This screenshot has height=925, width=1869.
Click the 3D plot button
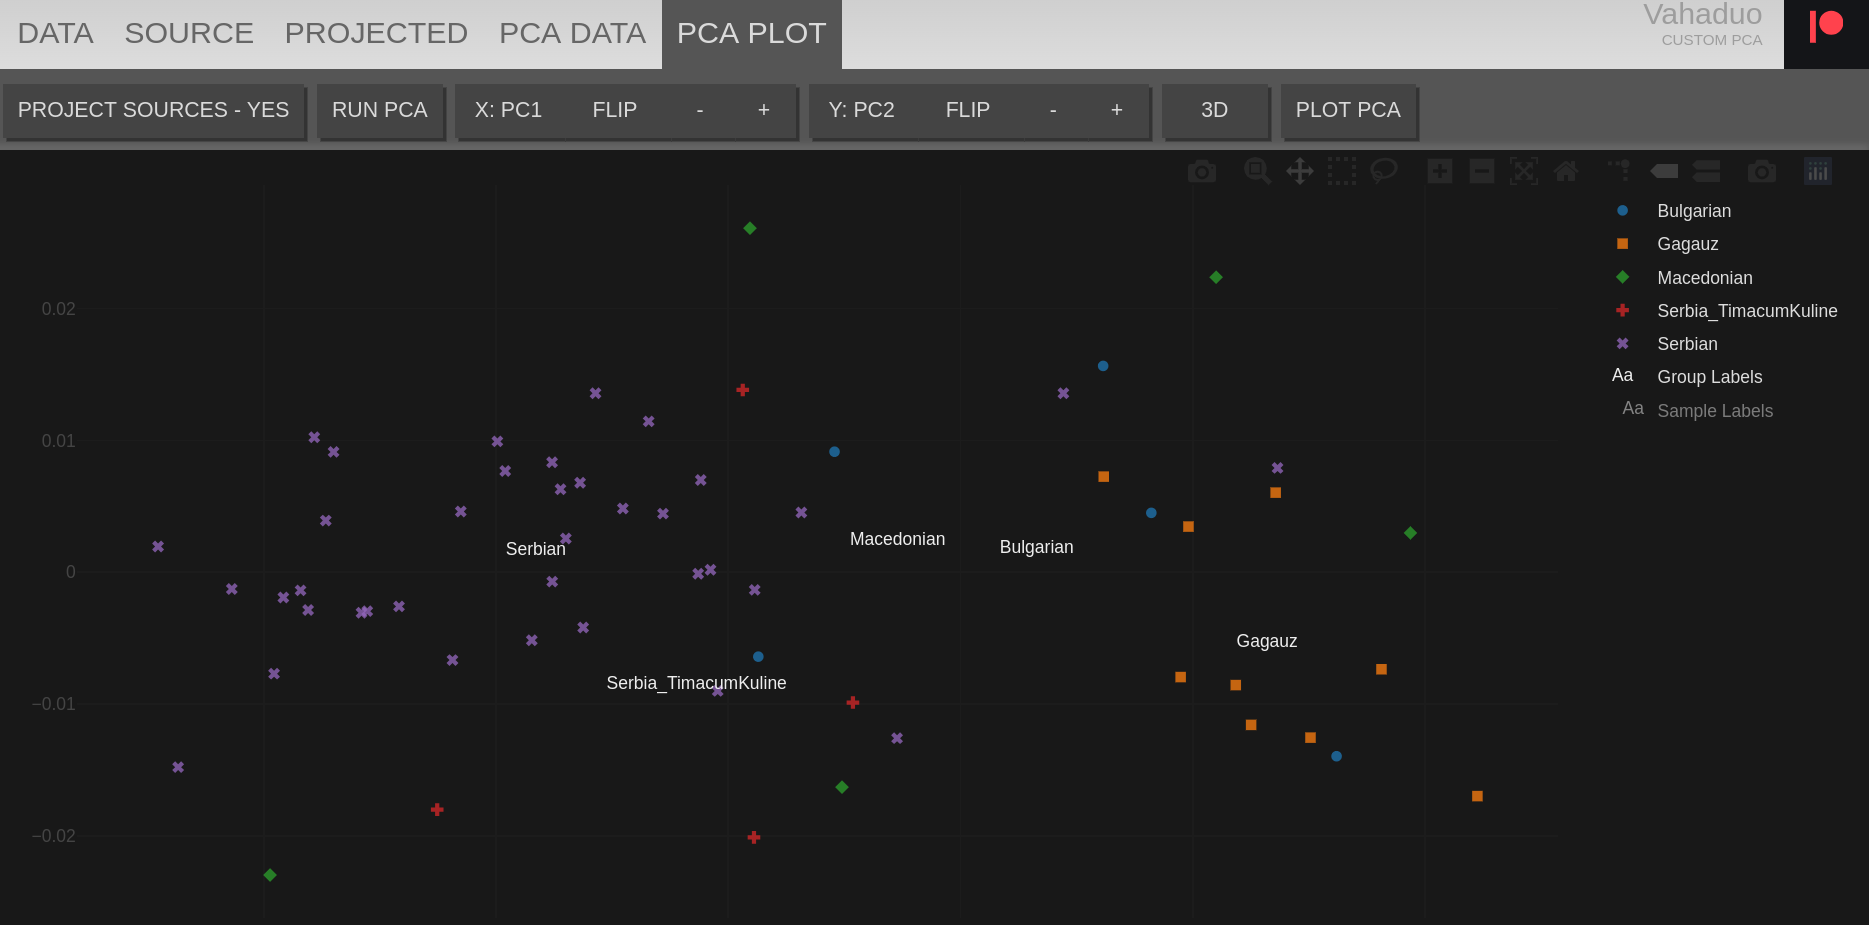point(1214,110)
